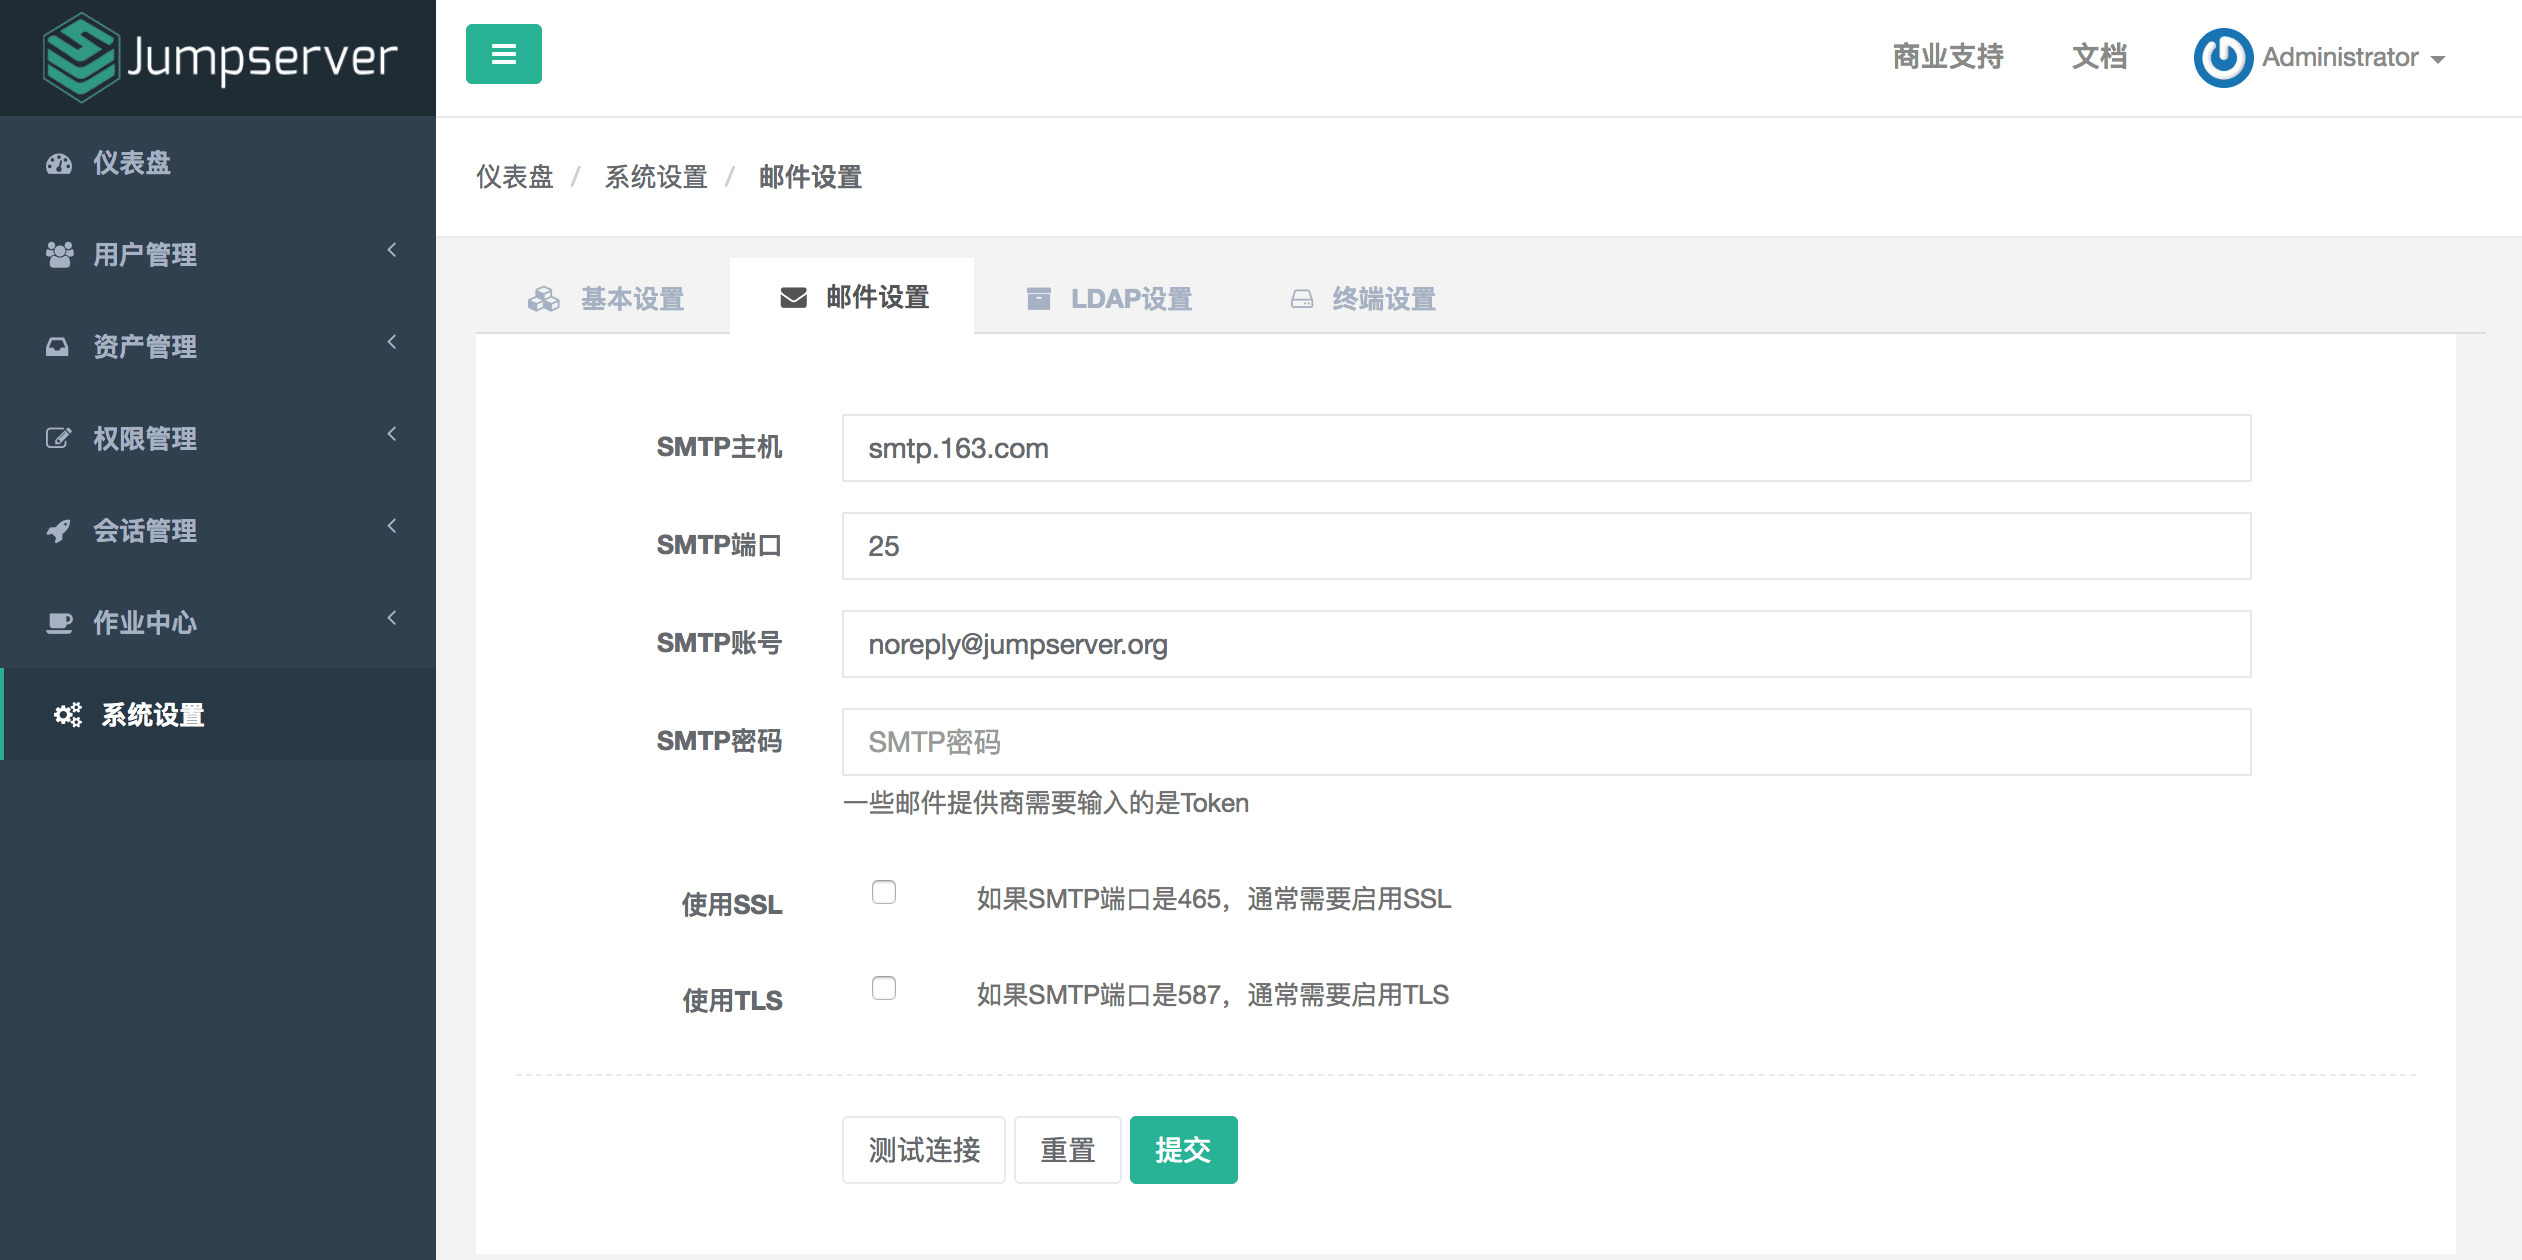Open 资产管理 sidebar menu
Viewport: 2522px width, 1260px height.
pos(217,348)
